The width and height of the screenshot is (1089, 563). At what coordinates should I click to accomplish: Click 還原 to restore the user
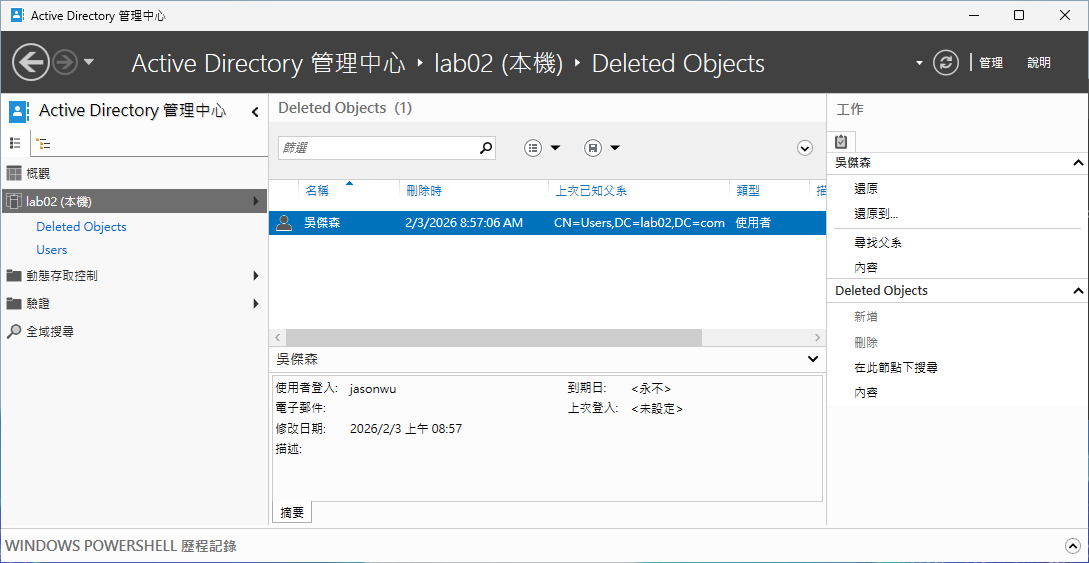pos(866,188)
